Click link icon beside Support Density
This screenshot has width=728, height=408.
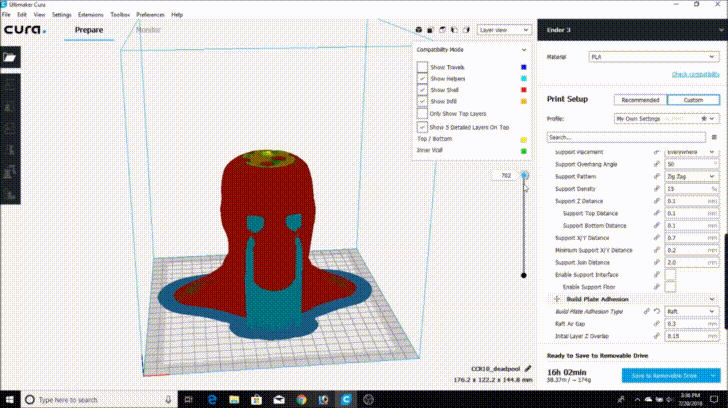click(x=656, y=188)
